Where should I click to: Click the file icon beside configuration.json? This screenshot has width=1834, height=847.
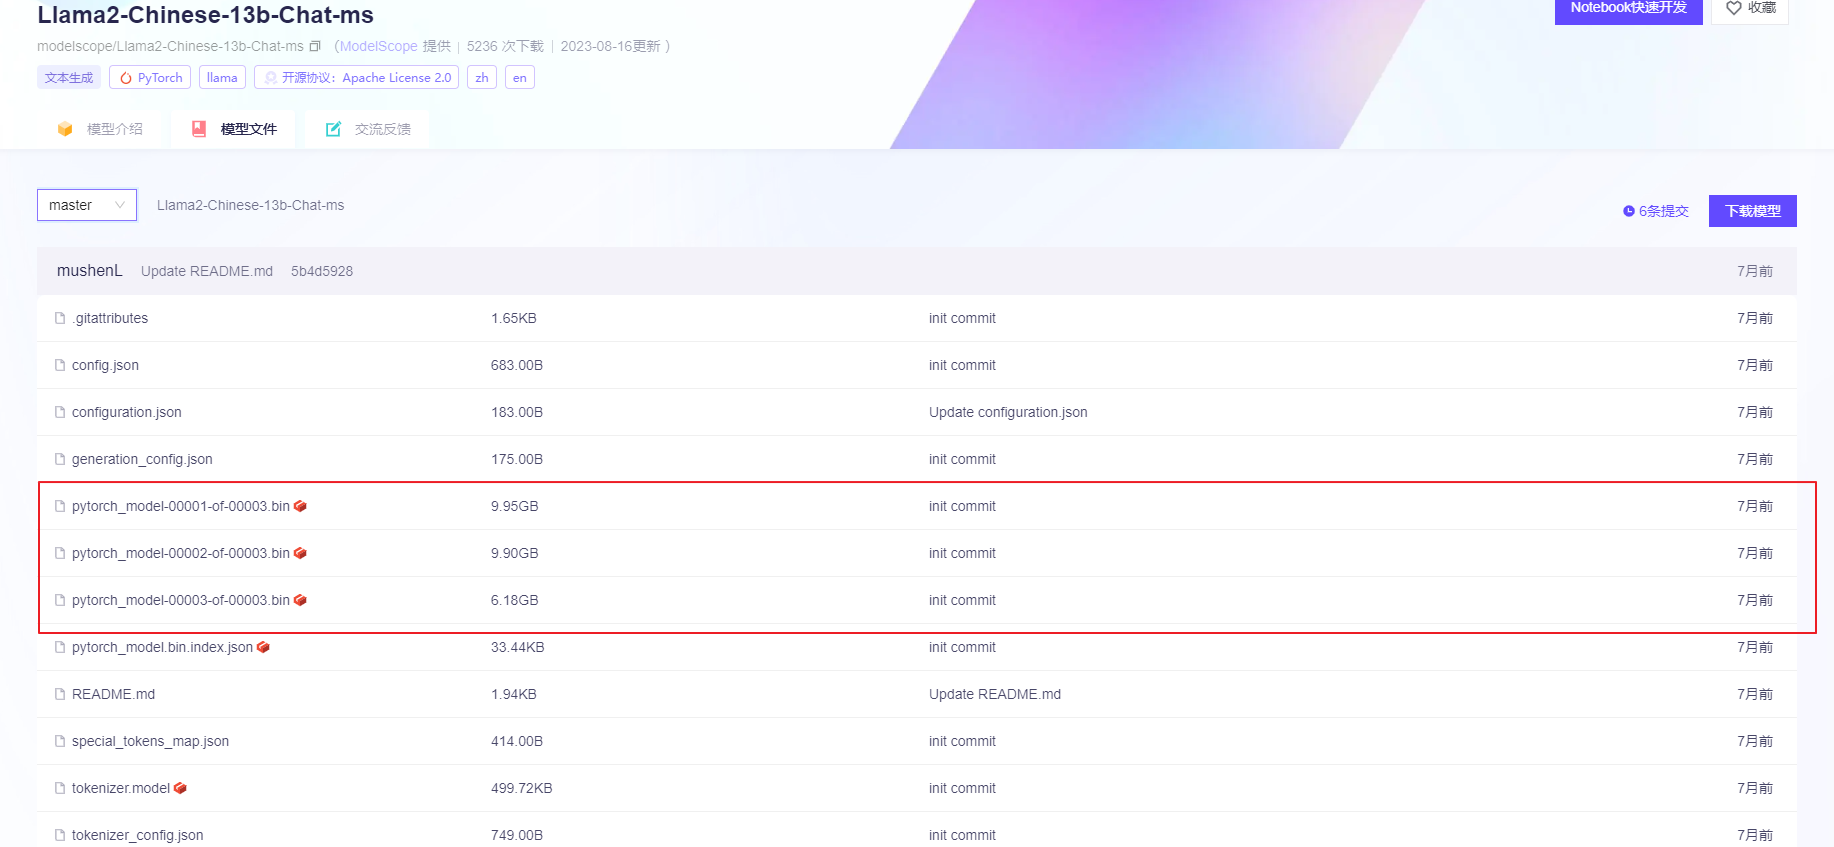click(60, 412)
